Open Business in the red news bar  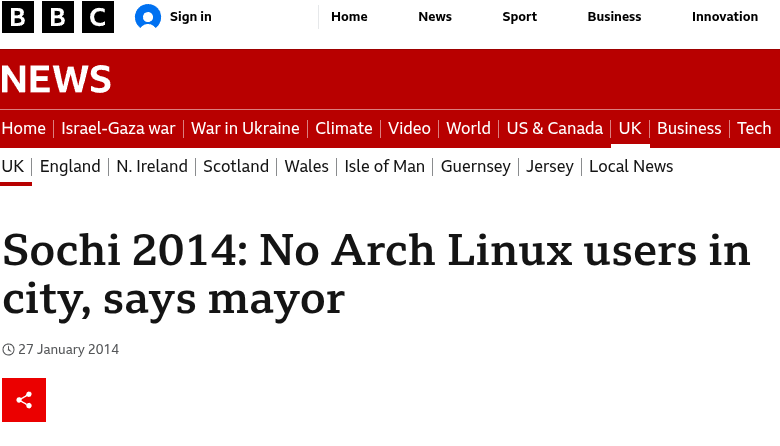pos(689,128)
